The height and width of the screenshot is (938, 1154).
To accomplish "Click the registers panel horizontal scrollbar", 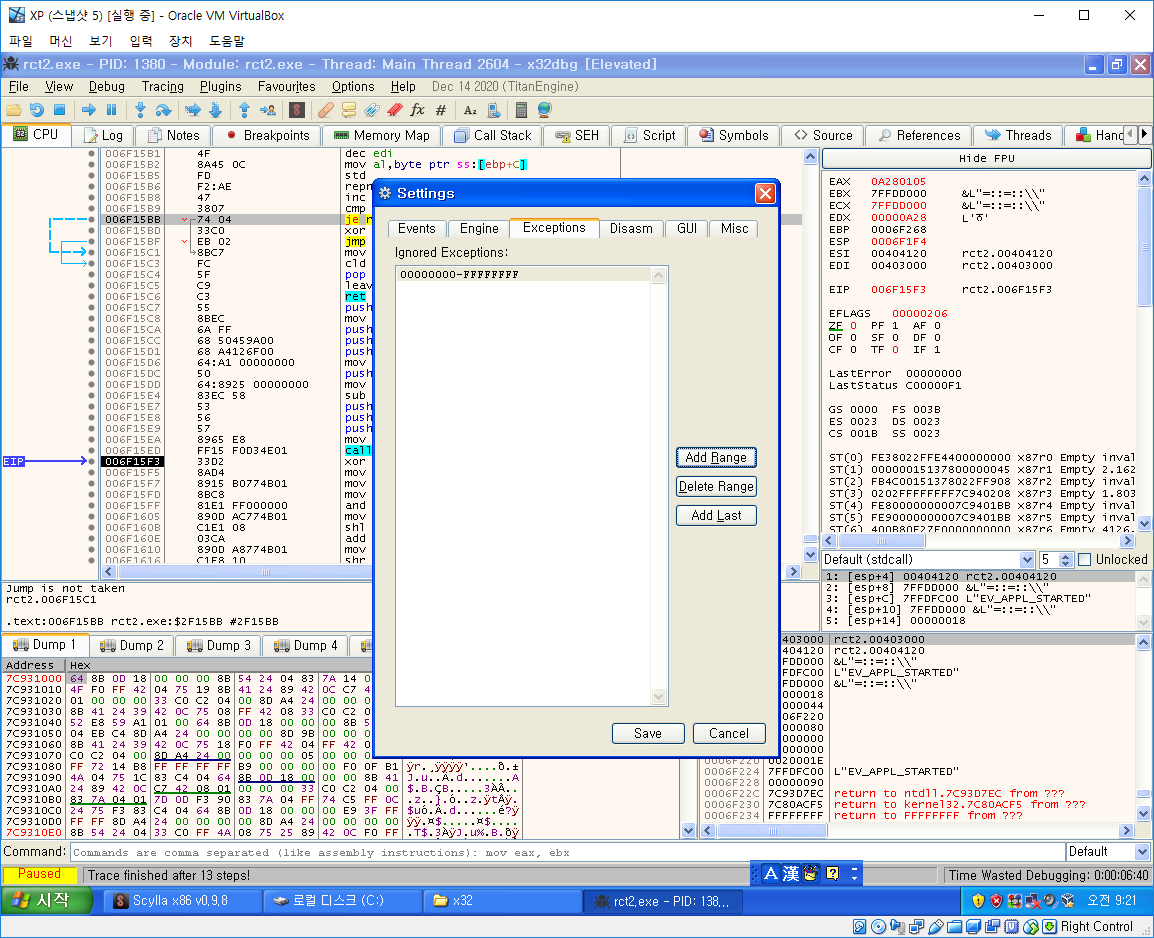I will 979,541.
